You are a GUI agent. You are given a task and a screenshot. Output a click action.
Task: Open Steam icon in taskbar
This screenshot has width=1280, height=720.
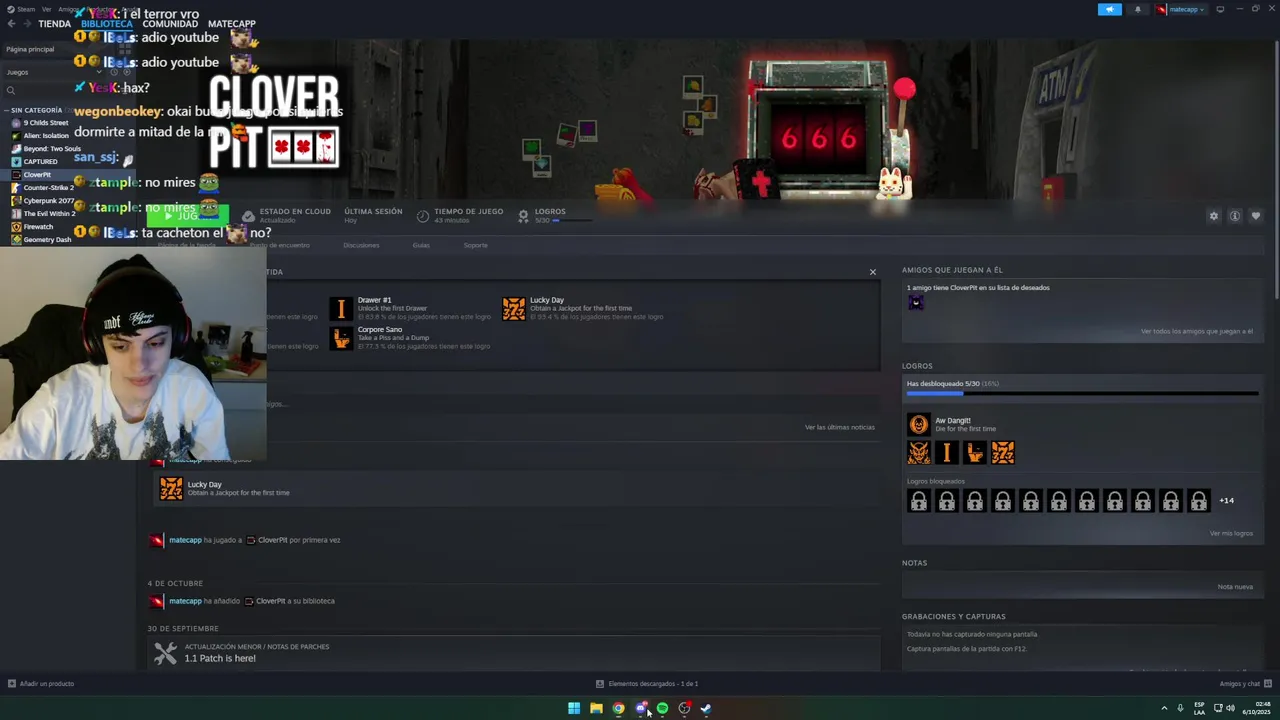click(x=706, y=708)
